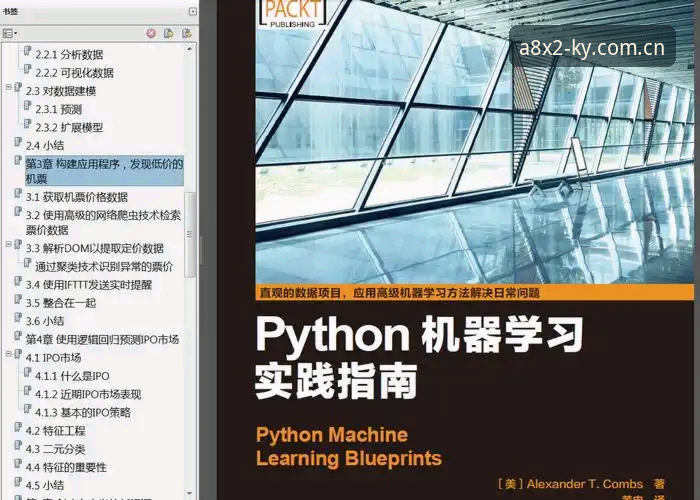Go to bookmark 3.4 使用IFTTT发送实时提醒

pyautogui.click(x=89, y=285)
